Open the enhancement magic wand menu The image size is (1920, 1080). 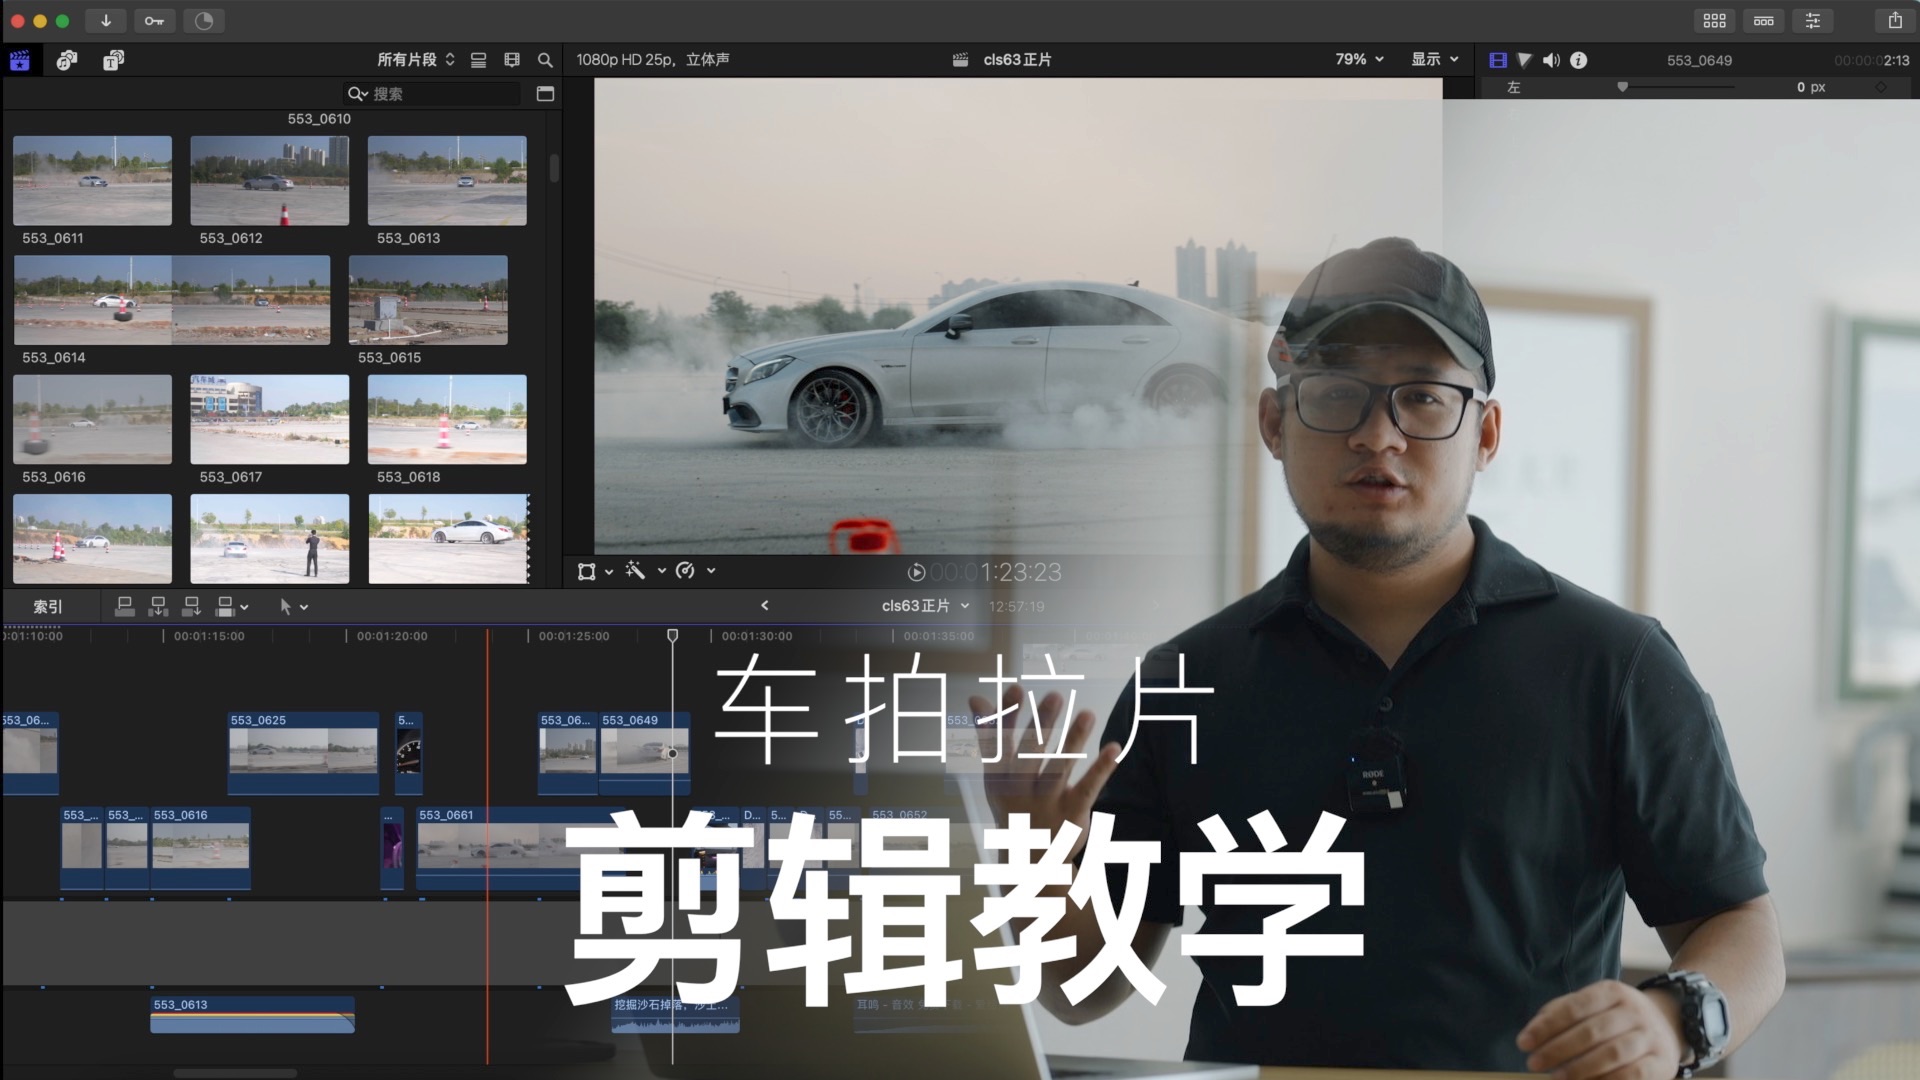645,570
